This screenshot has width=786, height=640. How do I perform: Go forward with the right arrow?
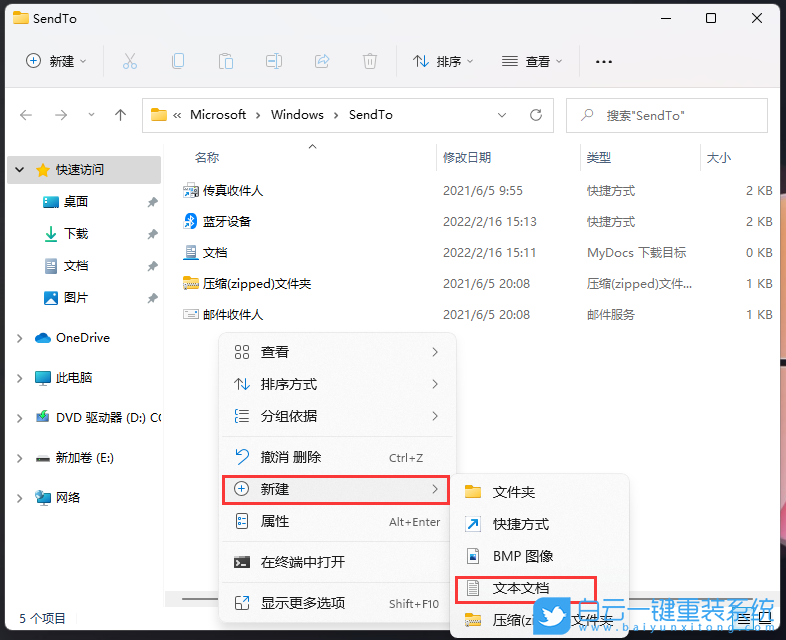coord(61,115)
